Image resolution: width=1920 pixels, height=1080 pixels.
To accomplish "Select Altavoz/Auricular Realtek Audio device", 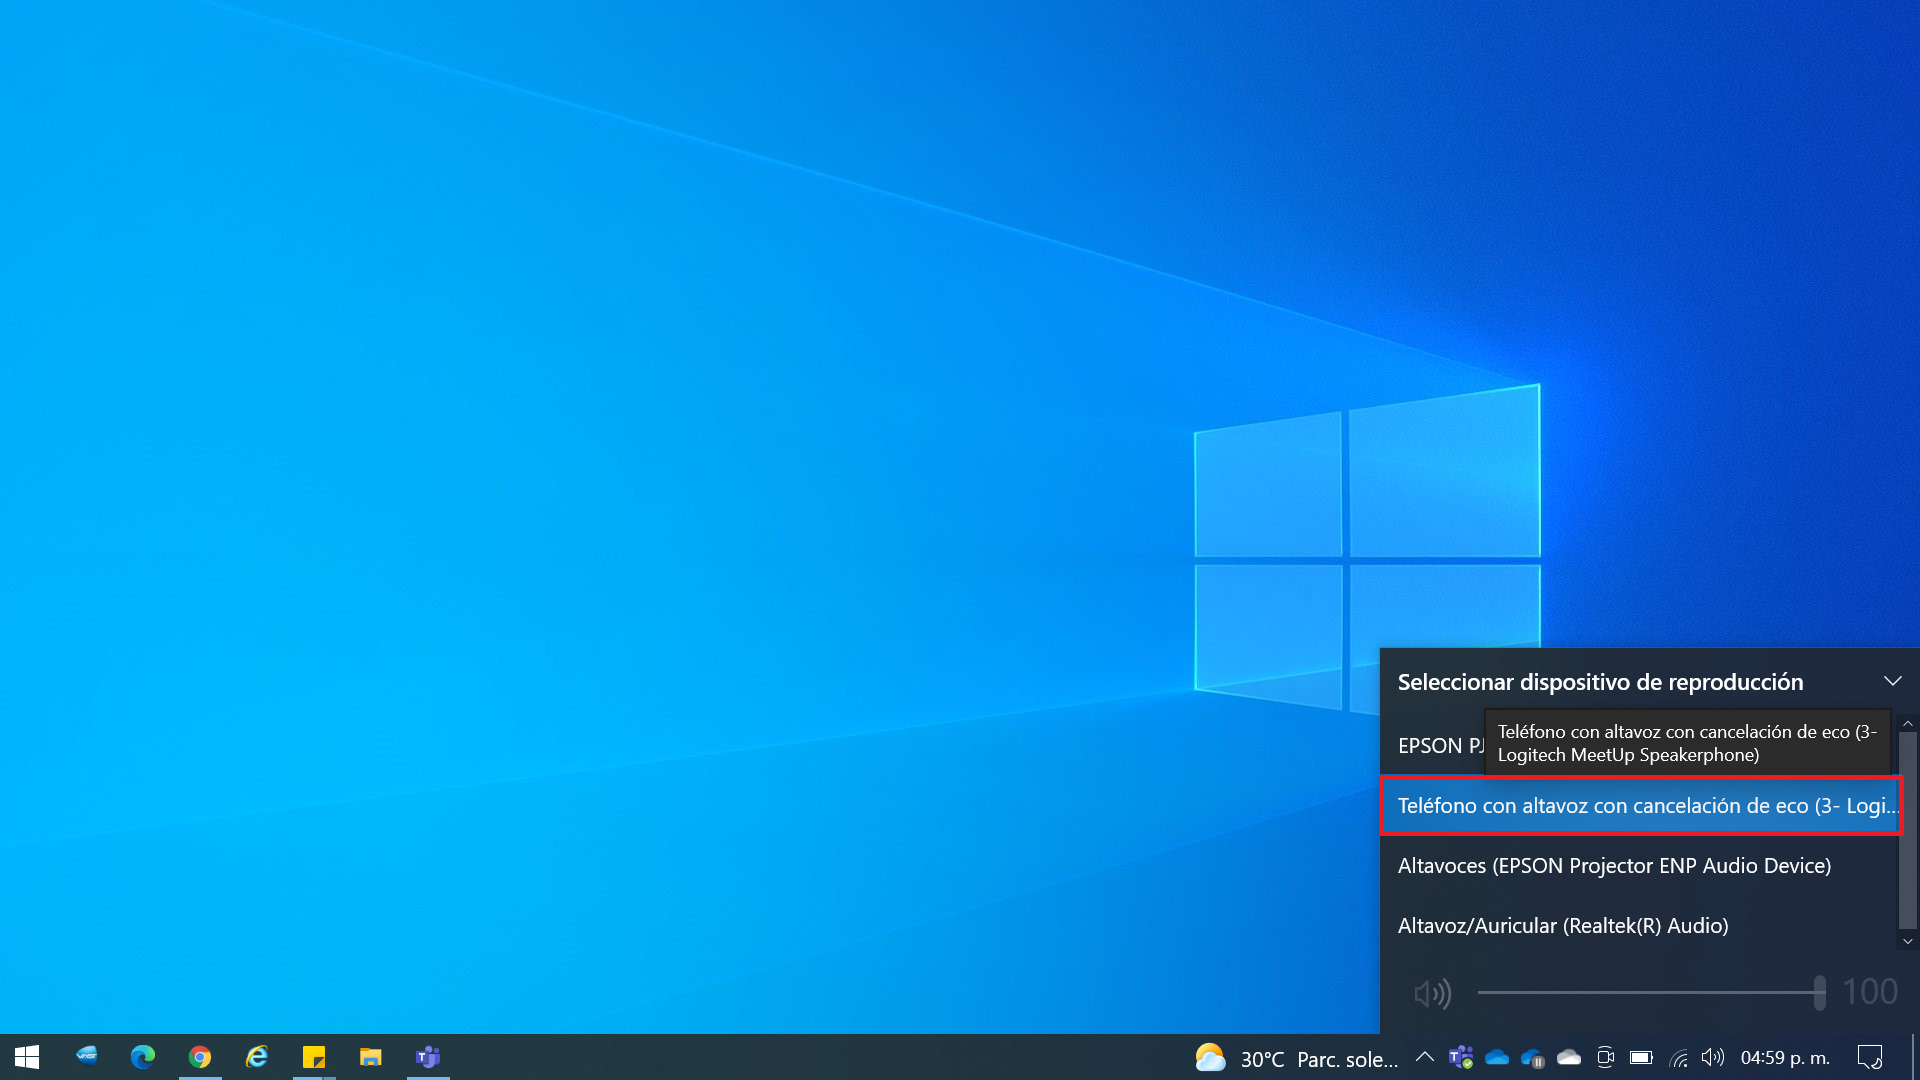I will [x=1562, y=926].
